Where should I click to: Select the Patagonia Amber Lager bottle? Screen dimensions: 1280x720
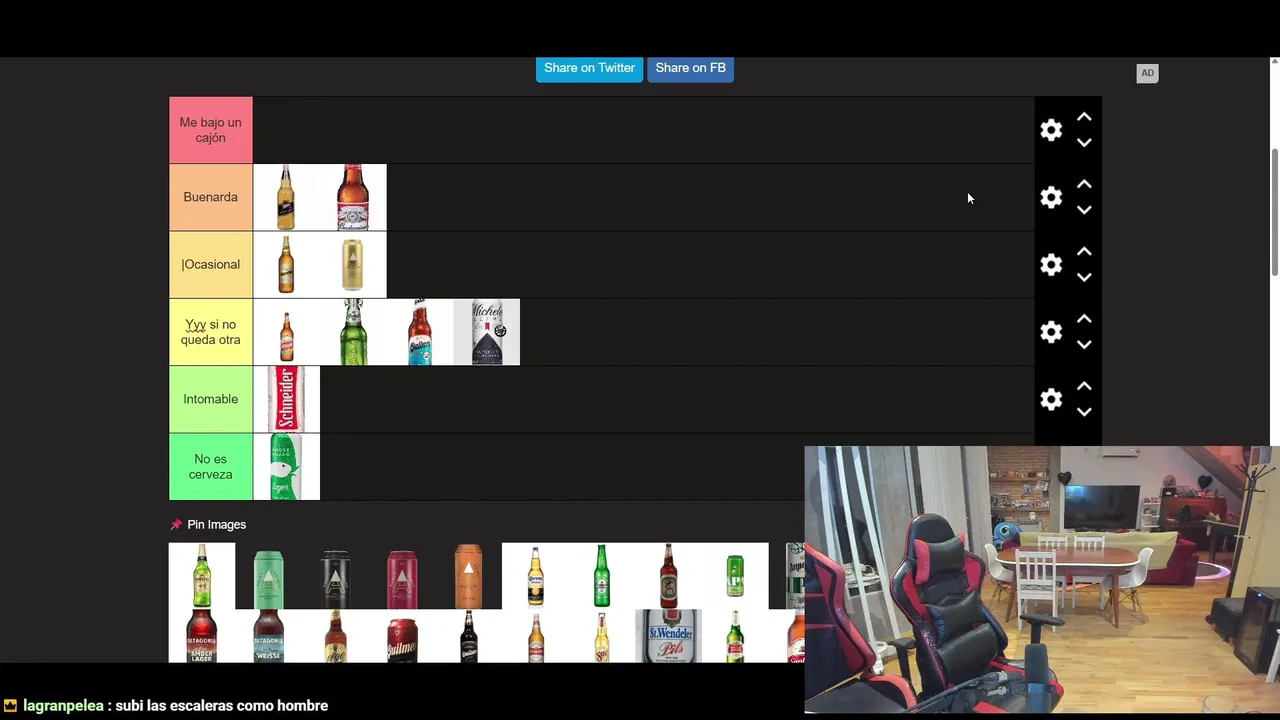[202, 636]
